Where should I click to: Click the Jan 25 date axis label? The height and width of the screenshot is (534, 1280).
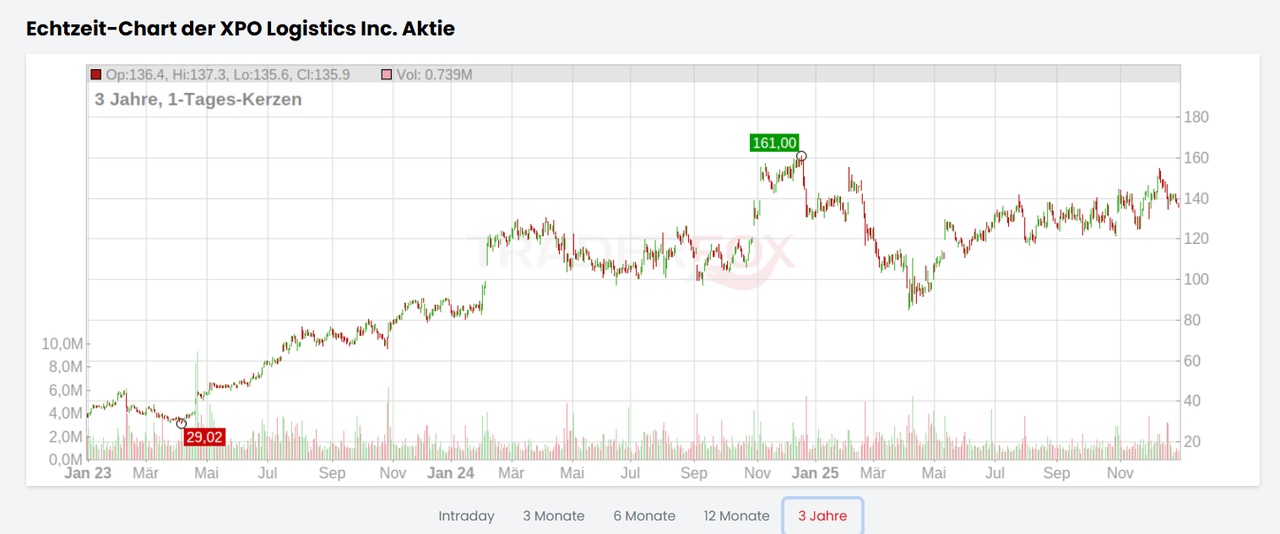point(817,473)
